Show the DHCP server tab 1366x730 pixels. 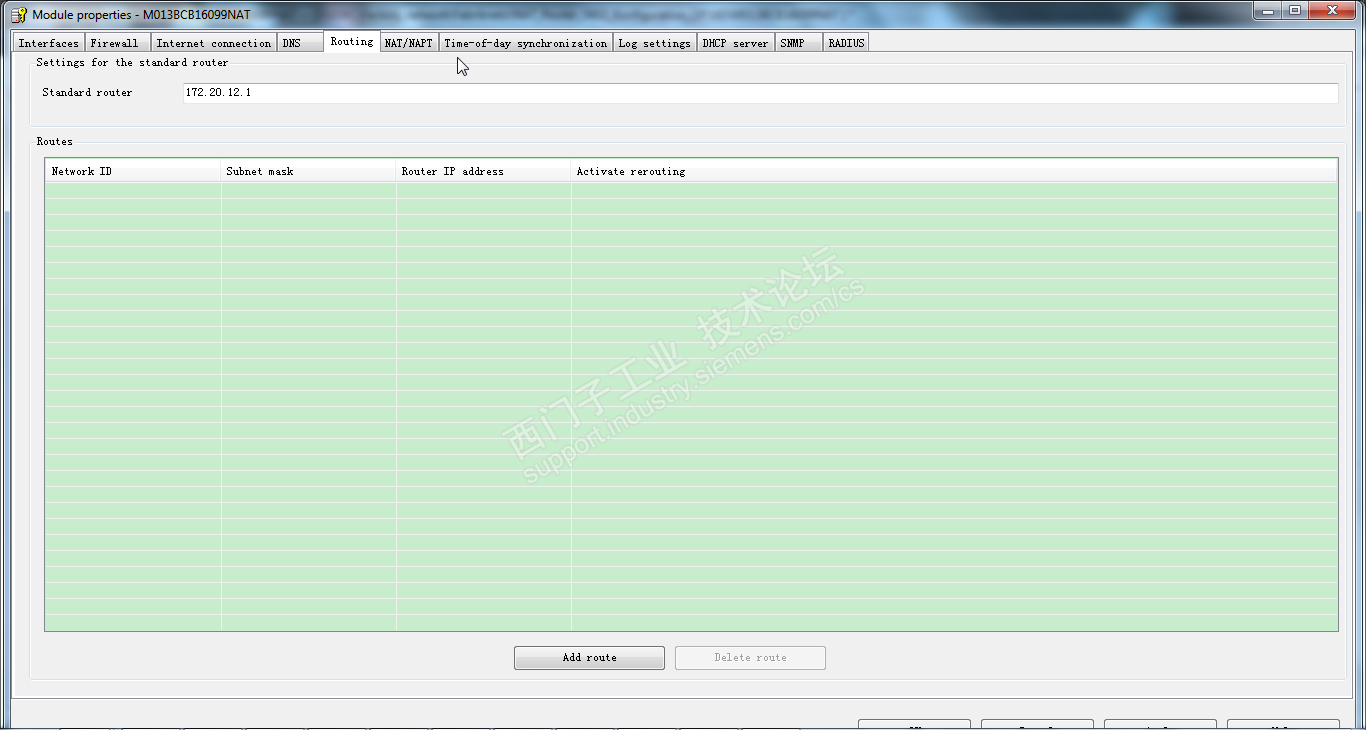(x=735, y=43)
